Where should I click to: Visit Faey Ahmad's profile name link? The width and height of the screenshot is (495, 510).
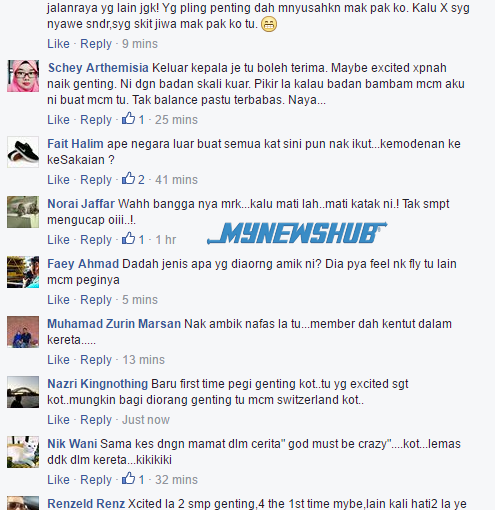tap(83, 264)
